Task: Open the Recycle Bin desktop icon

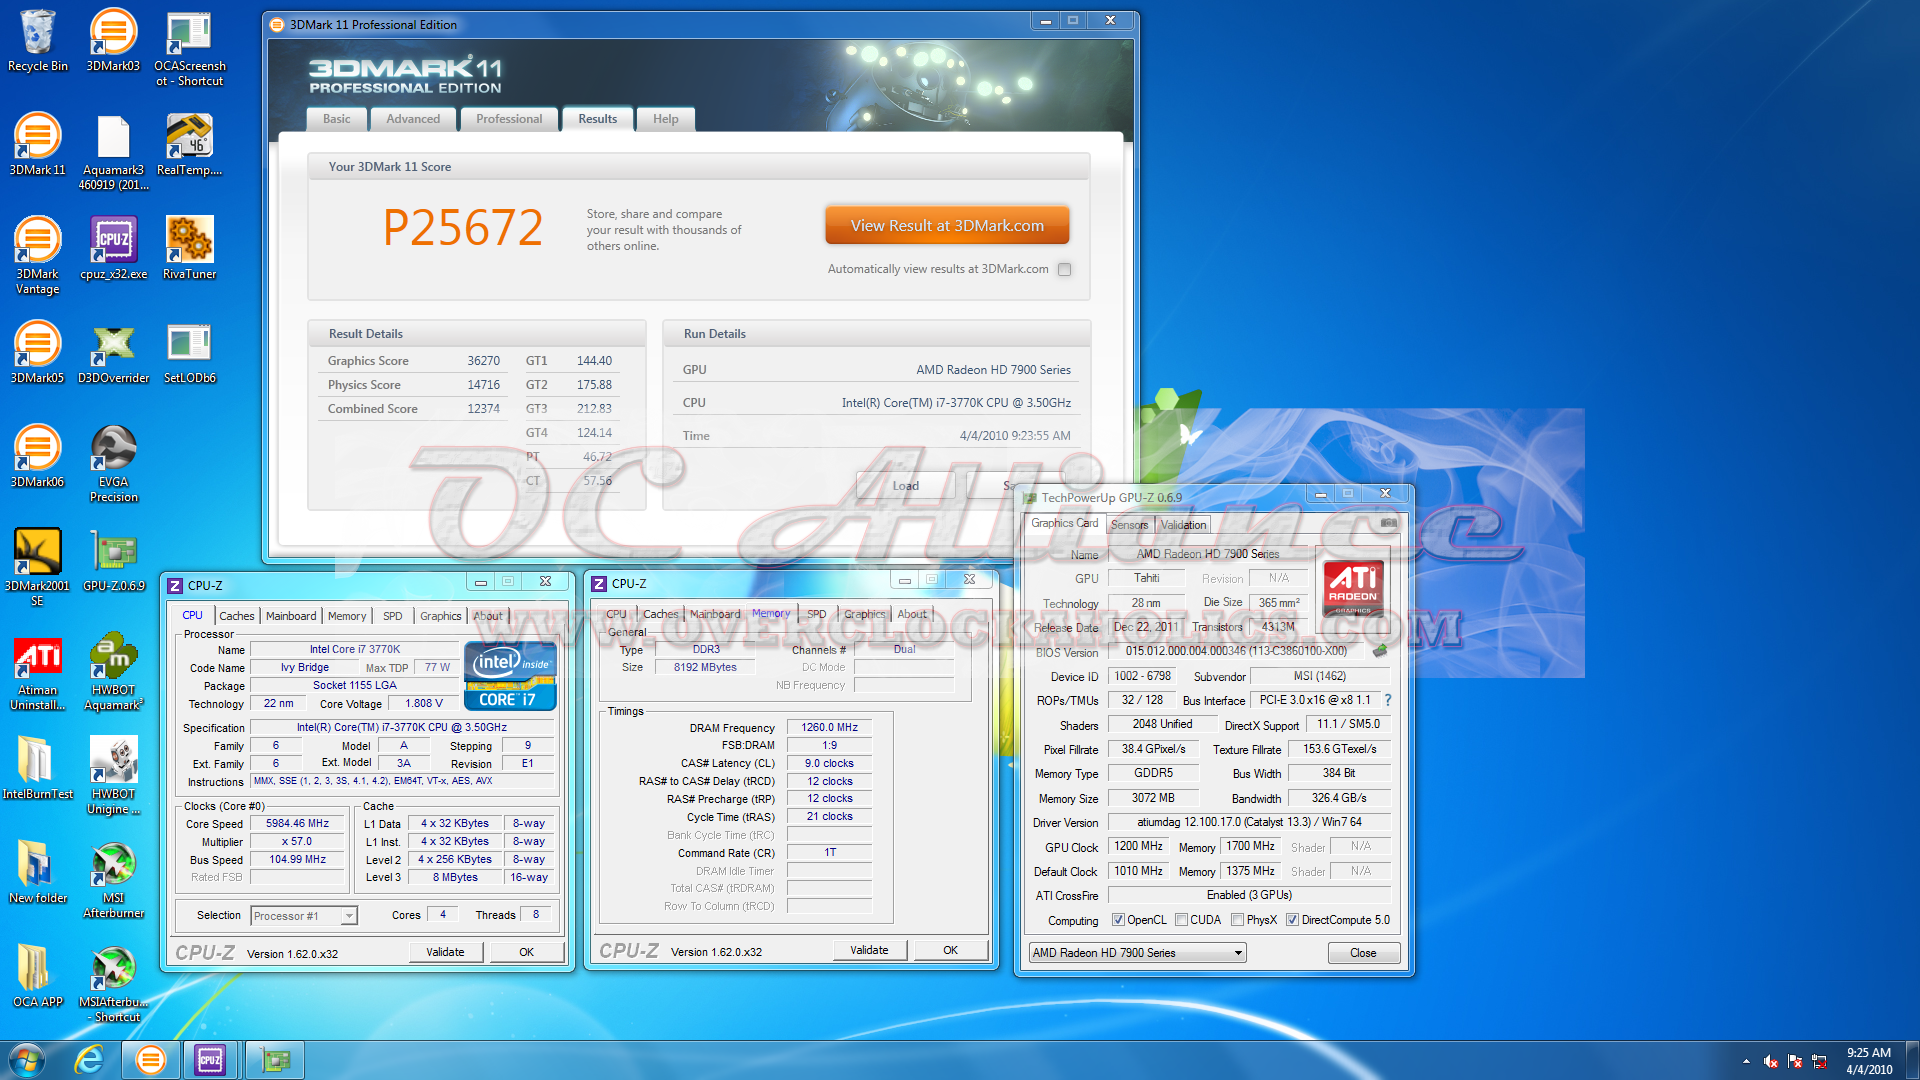Action: 37,40
